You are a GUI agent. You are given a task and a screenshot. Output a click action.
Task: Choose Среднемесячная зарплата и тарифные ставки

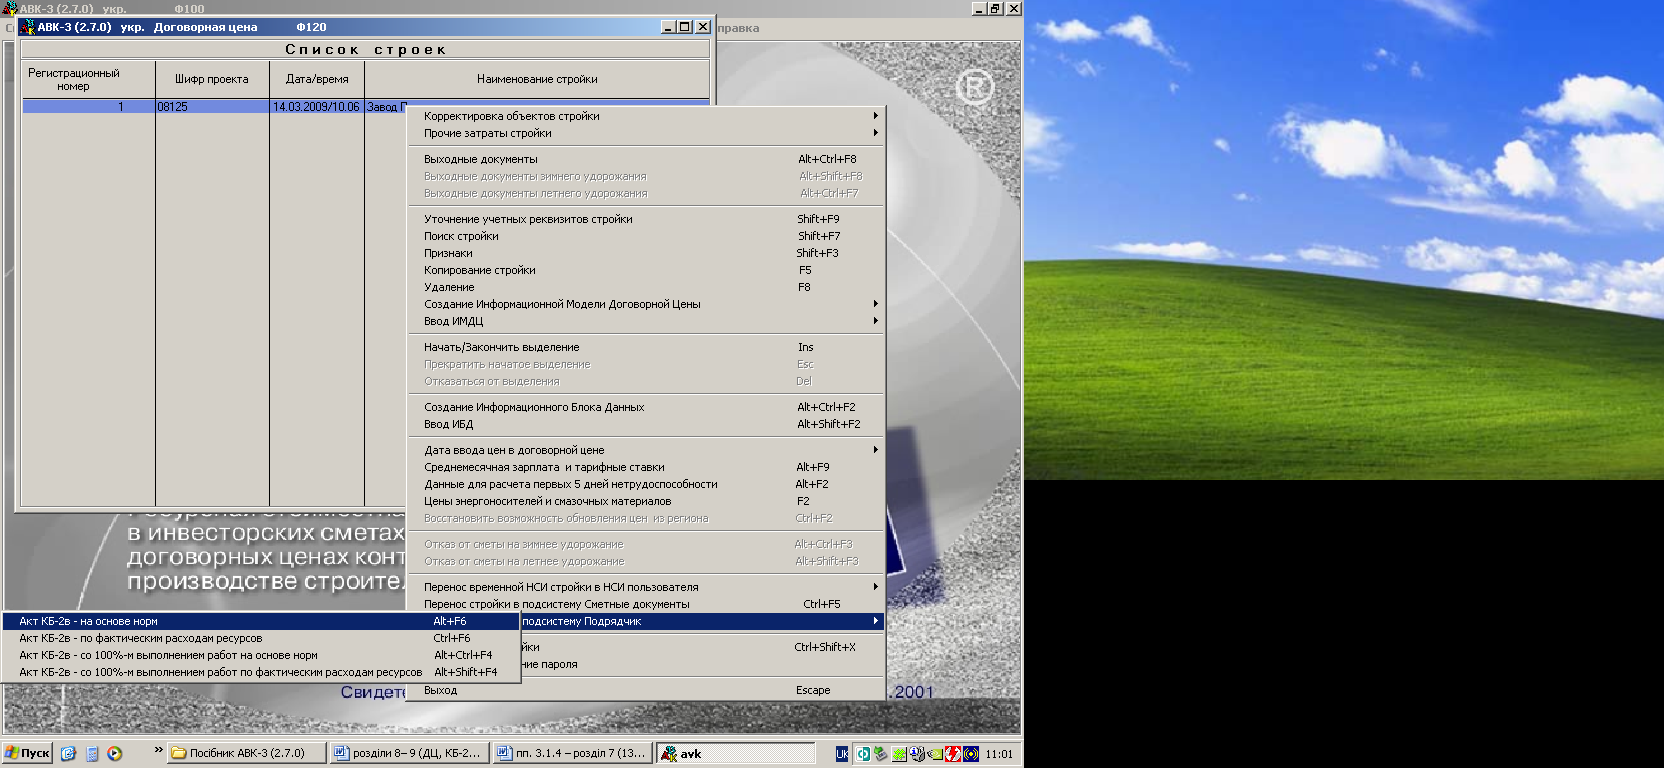pos(646,467)
